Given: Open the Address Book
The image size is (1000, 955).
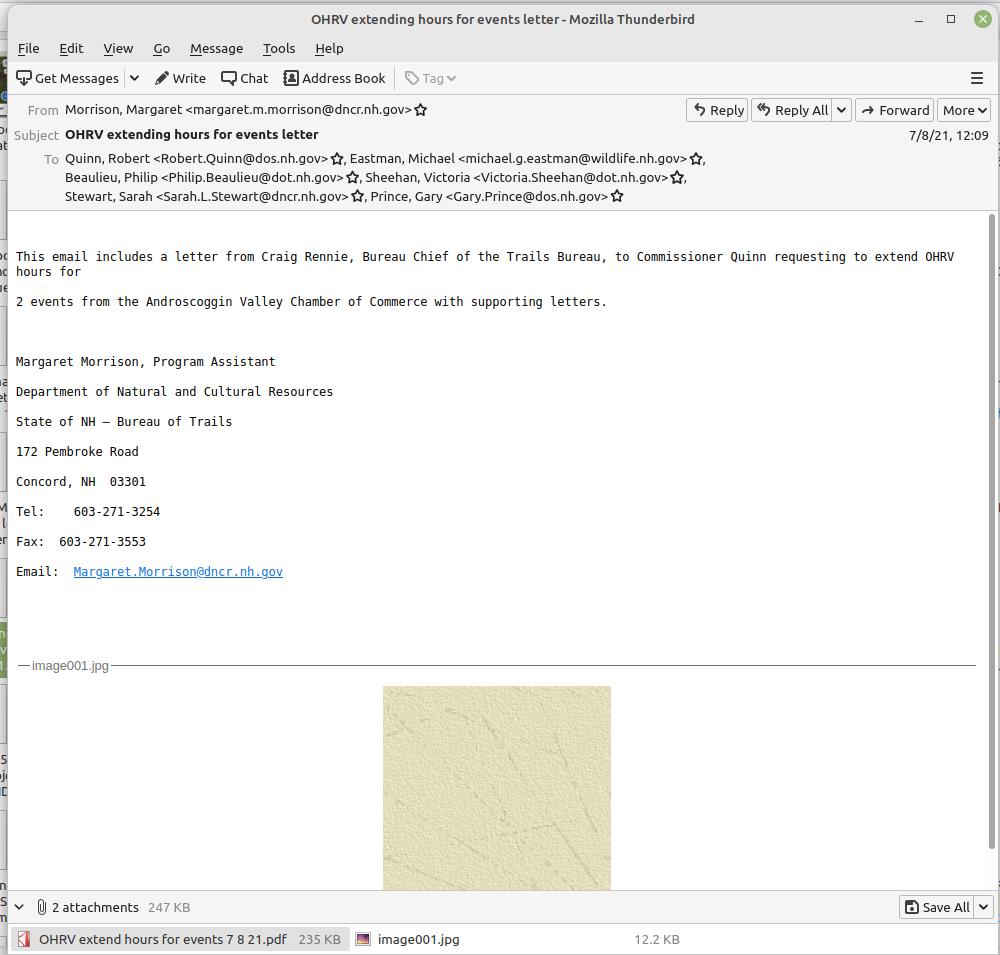Looking at the screenshot, I should click(x=334, y=78).
